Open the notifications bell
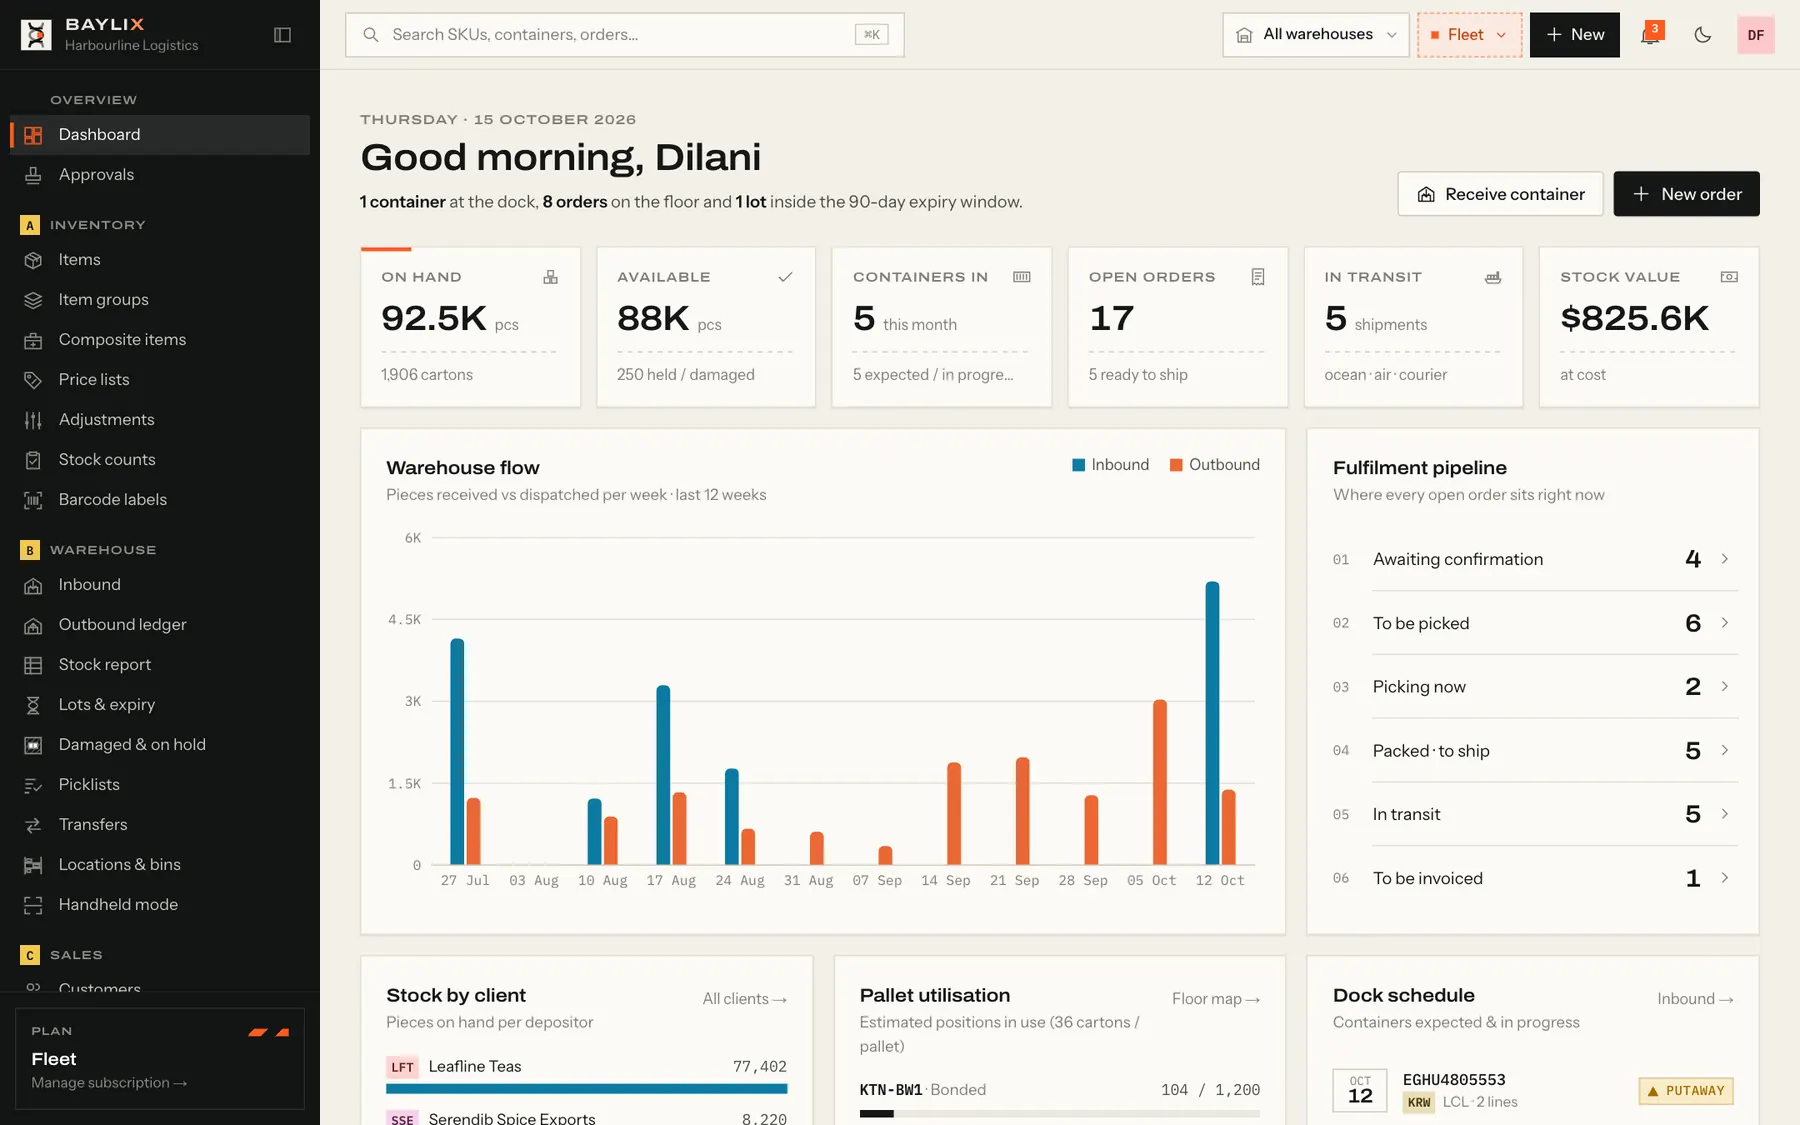The image size is (1800, 1125). click(1650, 35)
